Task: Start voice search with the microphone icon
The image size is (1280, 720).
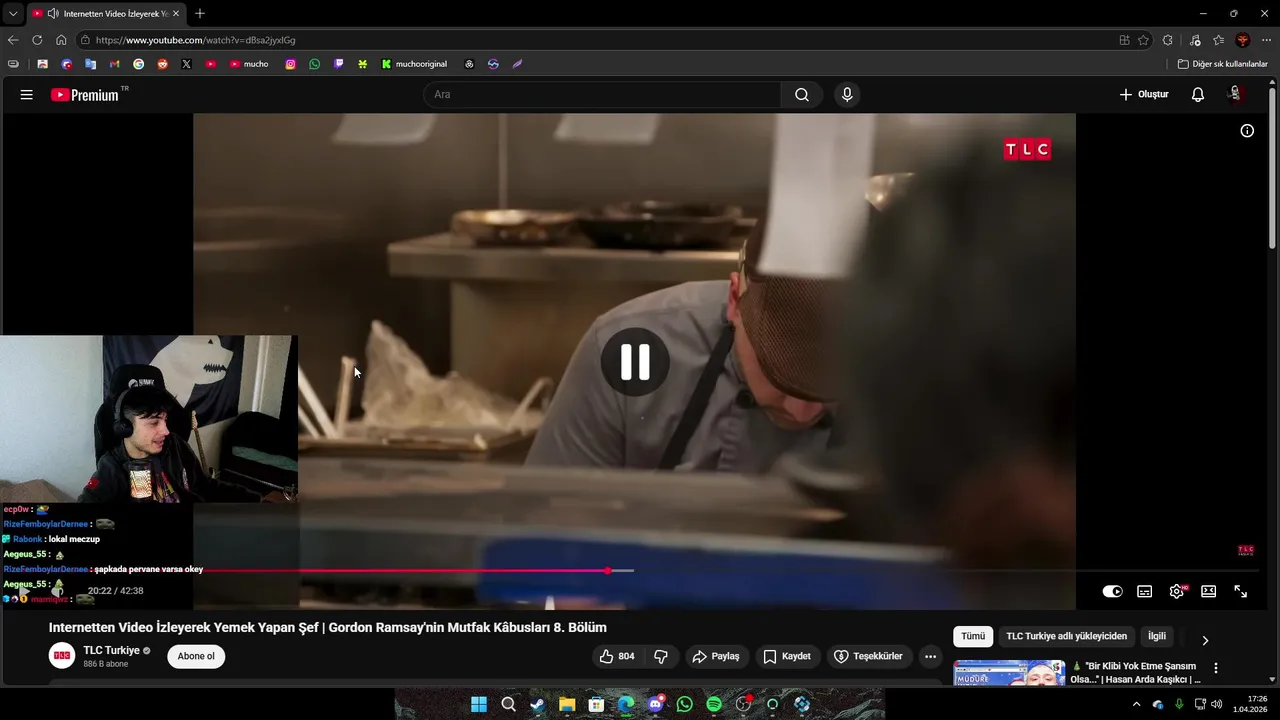Action: [847, 95]
